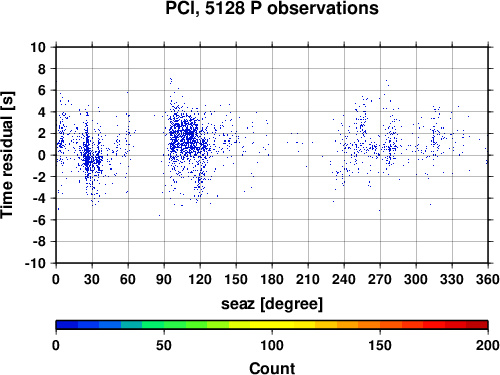Click the 'Time residual [s]' y-axis label
Screen dimensions: 500x375
[7, 155]
